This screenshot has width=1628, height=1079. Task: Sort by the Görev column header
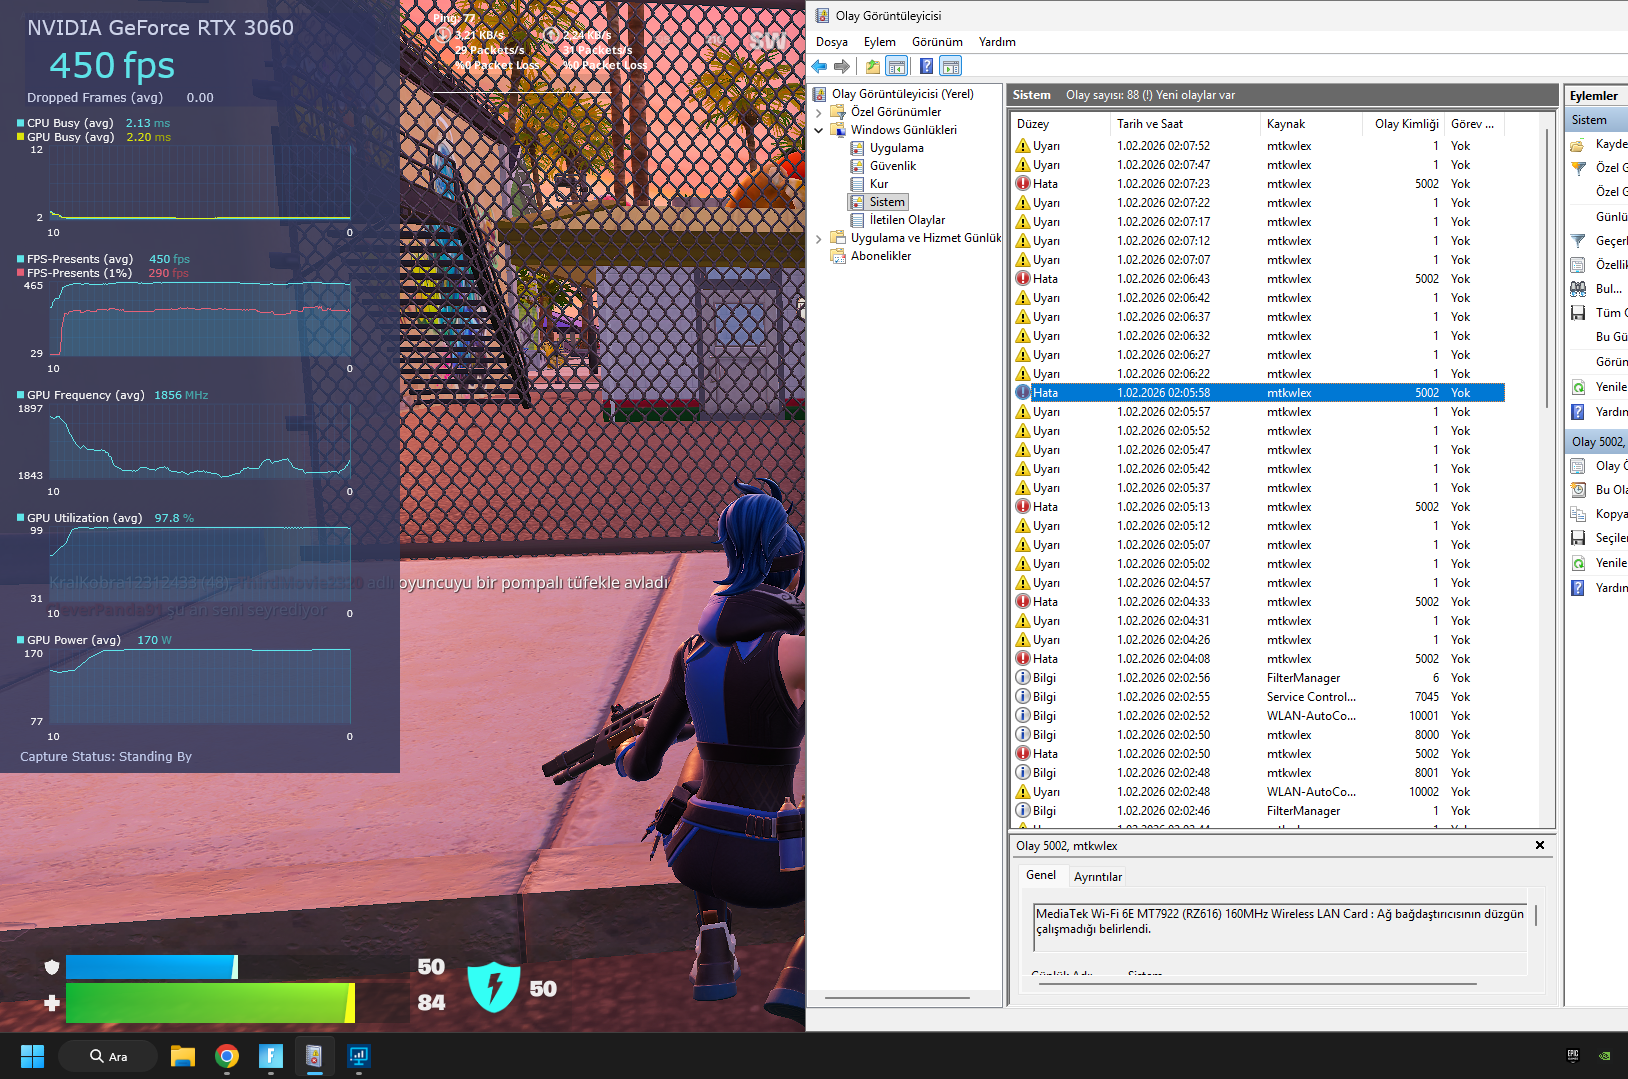coord(1474,124)
